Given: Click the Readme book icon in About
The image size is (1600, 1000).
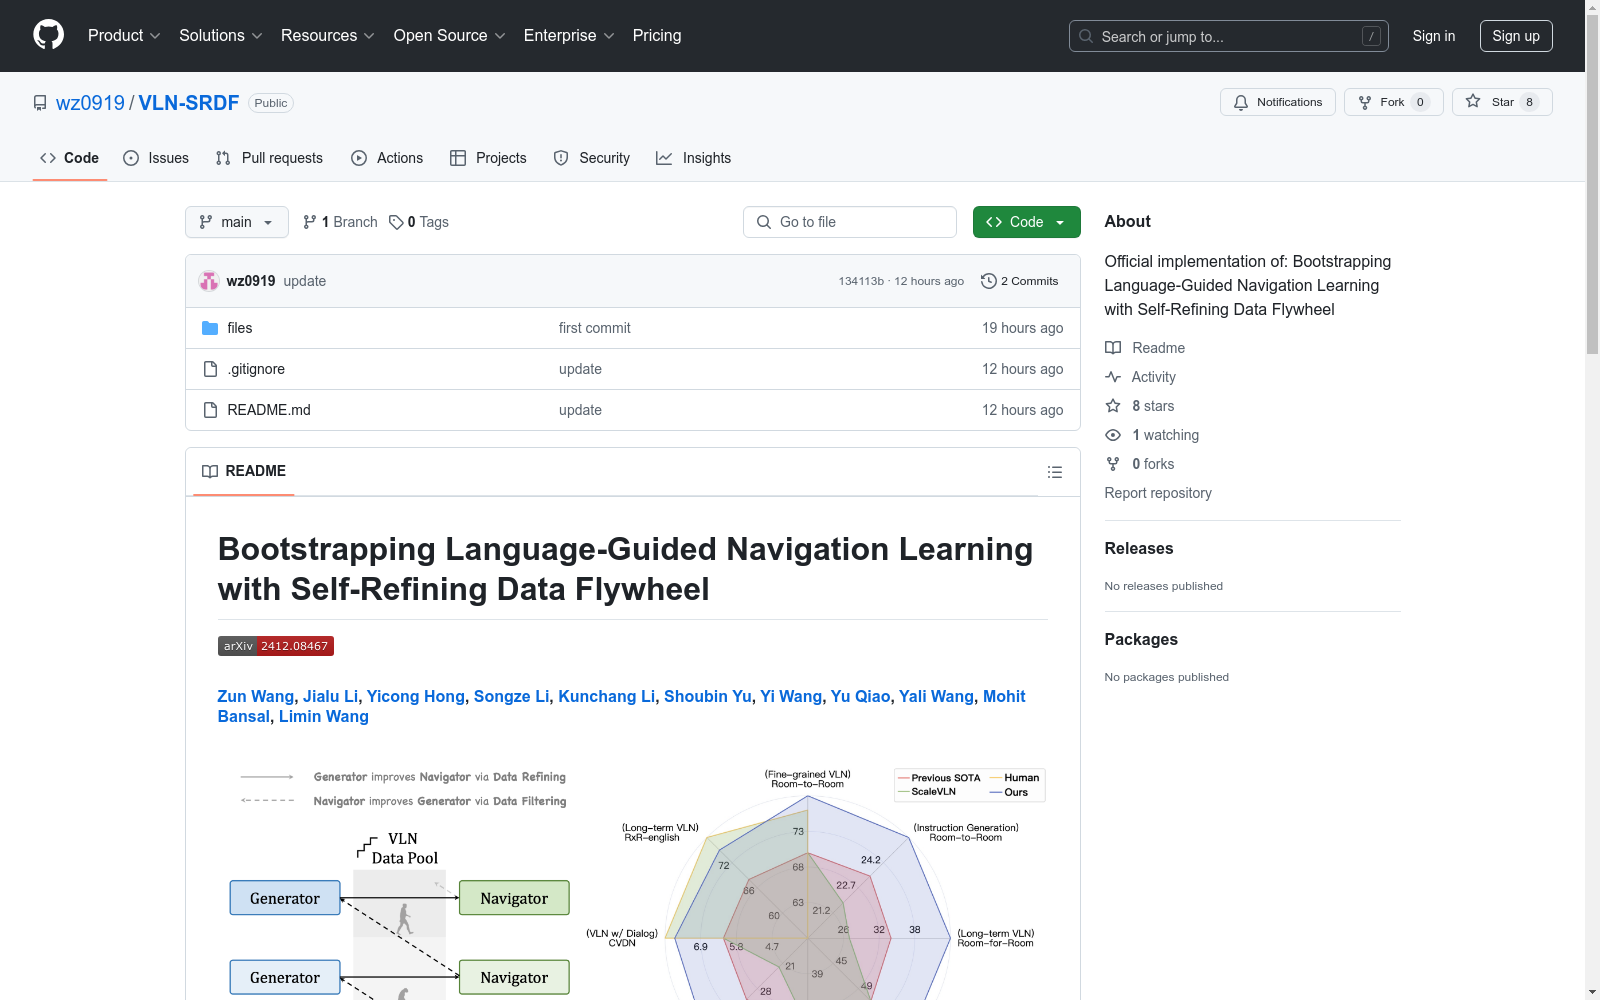Looking at the screenshot, I should pos(1113,348).
